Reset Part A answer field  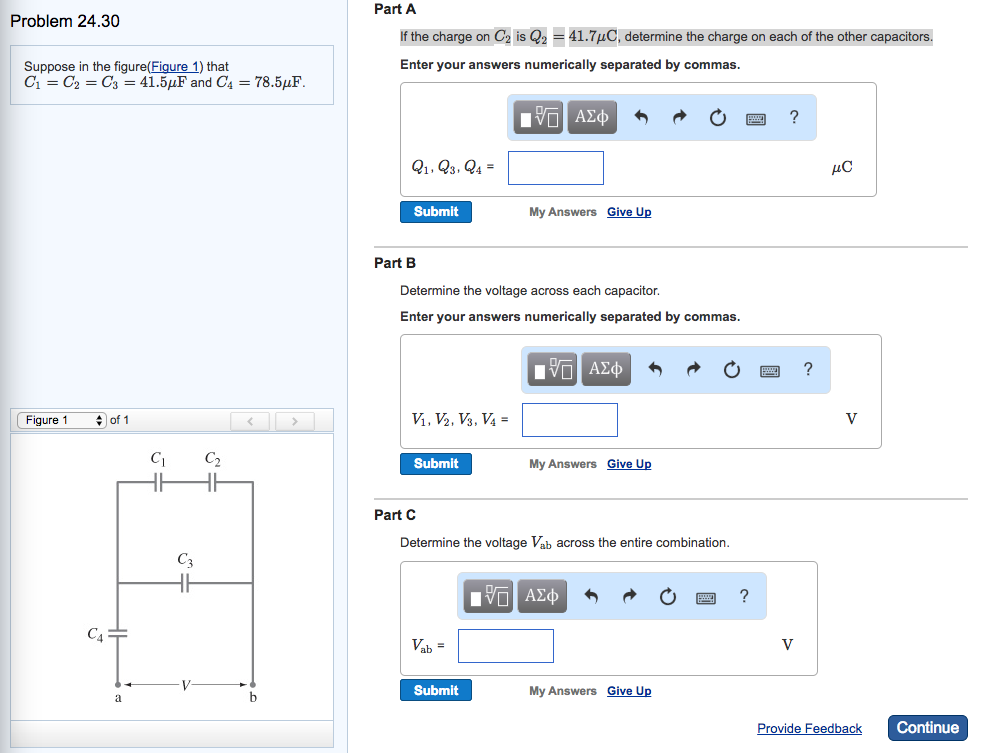[x=717, y=118]
